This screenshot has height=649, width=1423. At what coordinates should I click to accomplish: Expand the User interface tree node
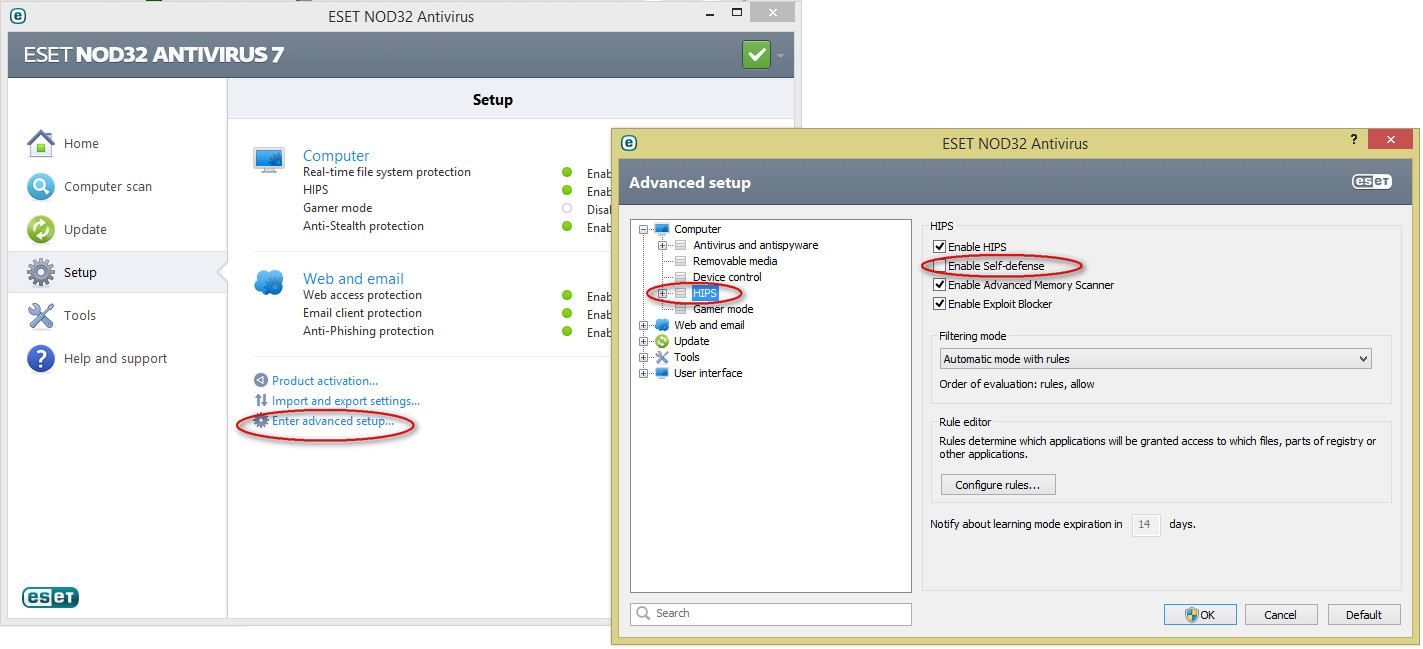[x=644, y=373]
